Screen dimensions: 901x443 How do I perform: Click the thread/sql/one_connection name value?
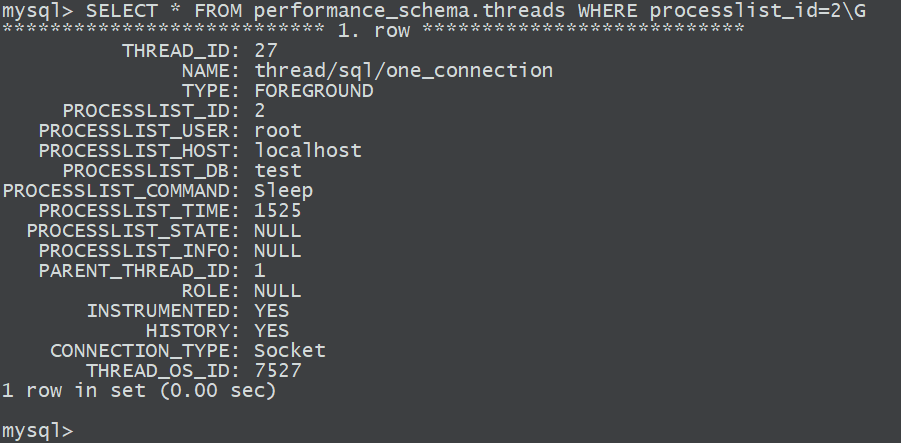point(403,71)
